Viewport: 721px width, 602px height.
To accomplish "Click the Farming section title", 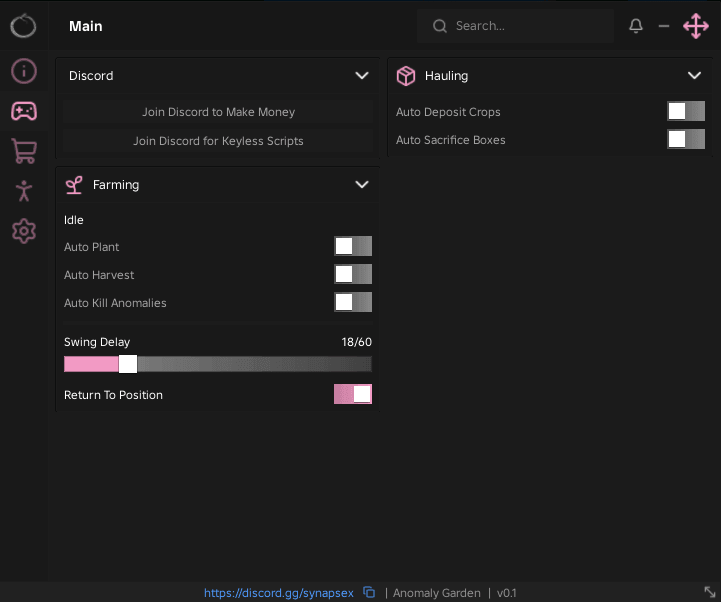I will click(x=116, y=185).
